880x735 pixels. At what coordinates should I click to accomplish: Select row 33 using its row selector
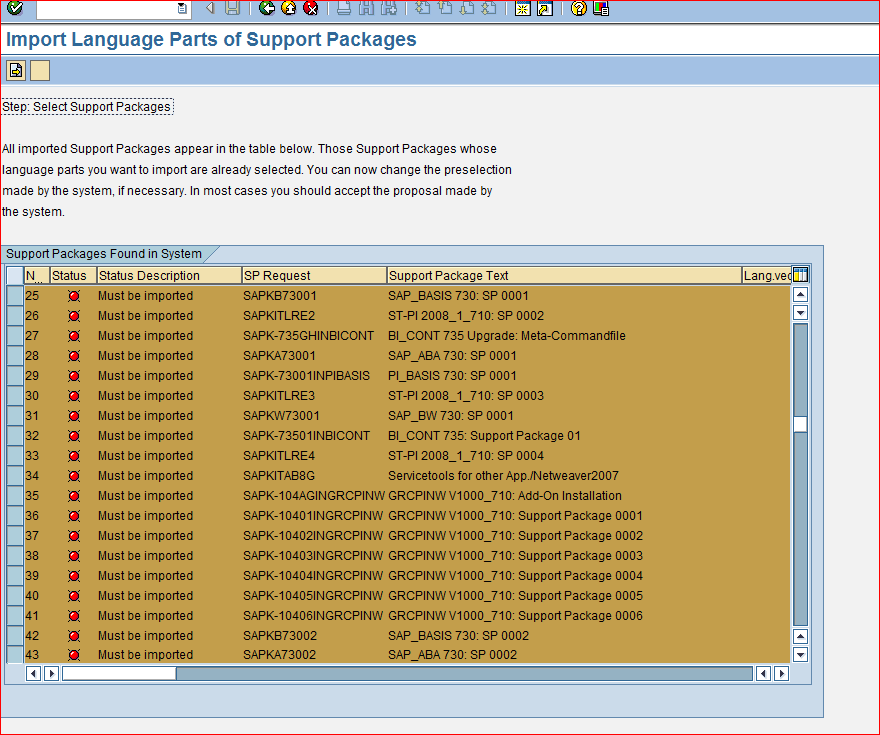point(15,456)
